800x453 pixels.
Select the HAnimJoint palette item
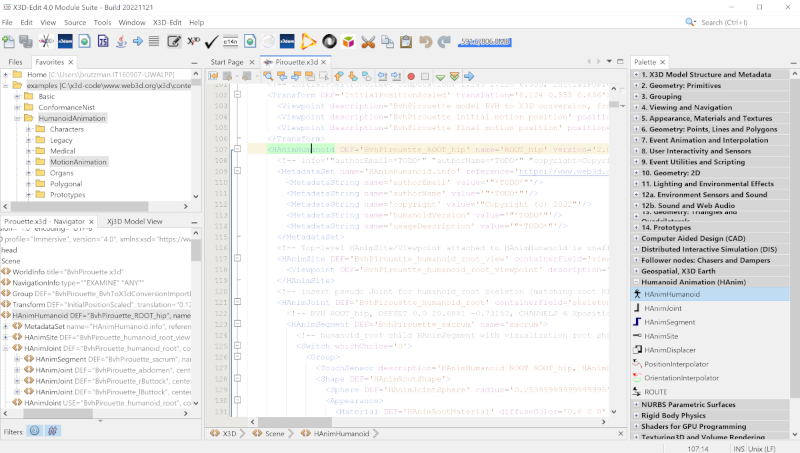[662, 308]
